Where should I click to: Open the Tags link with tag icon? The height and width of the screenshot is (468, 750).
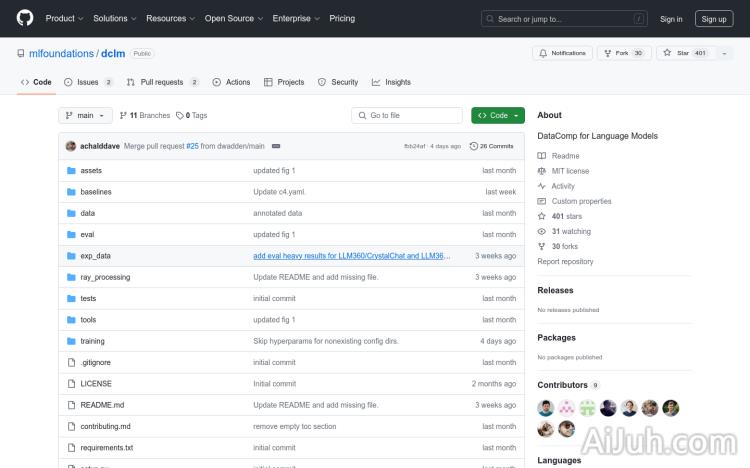(192, 115)
